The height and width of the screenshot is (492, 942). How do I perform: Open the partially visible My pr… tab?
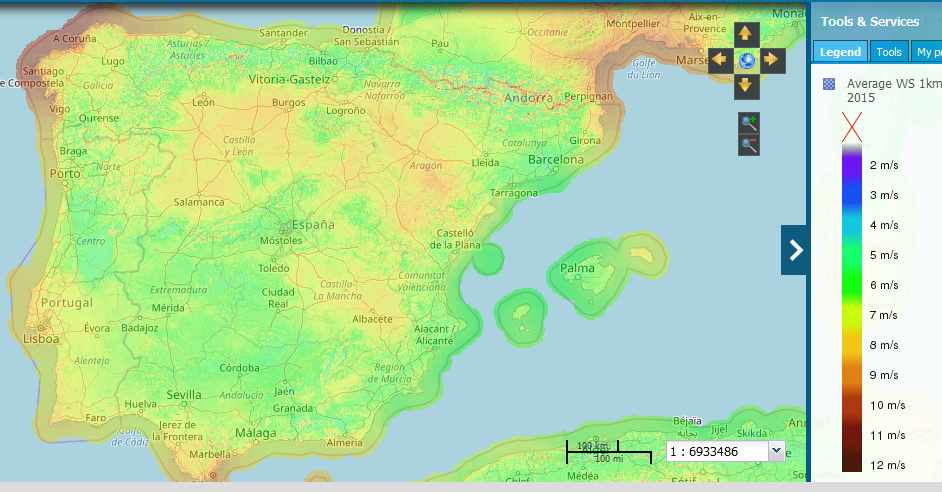click(926, 52)
